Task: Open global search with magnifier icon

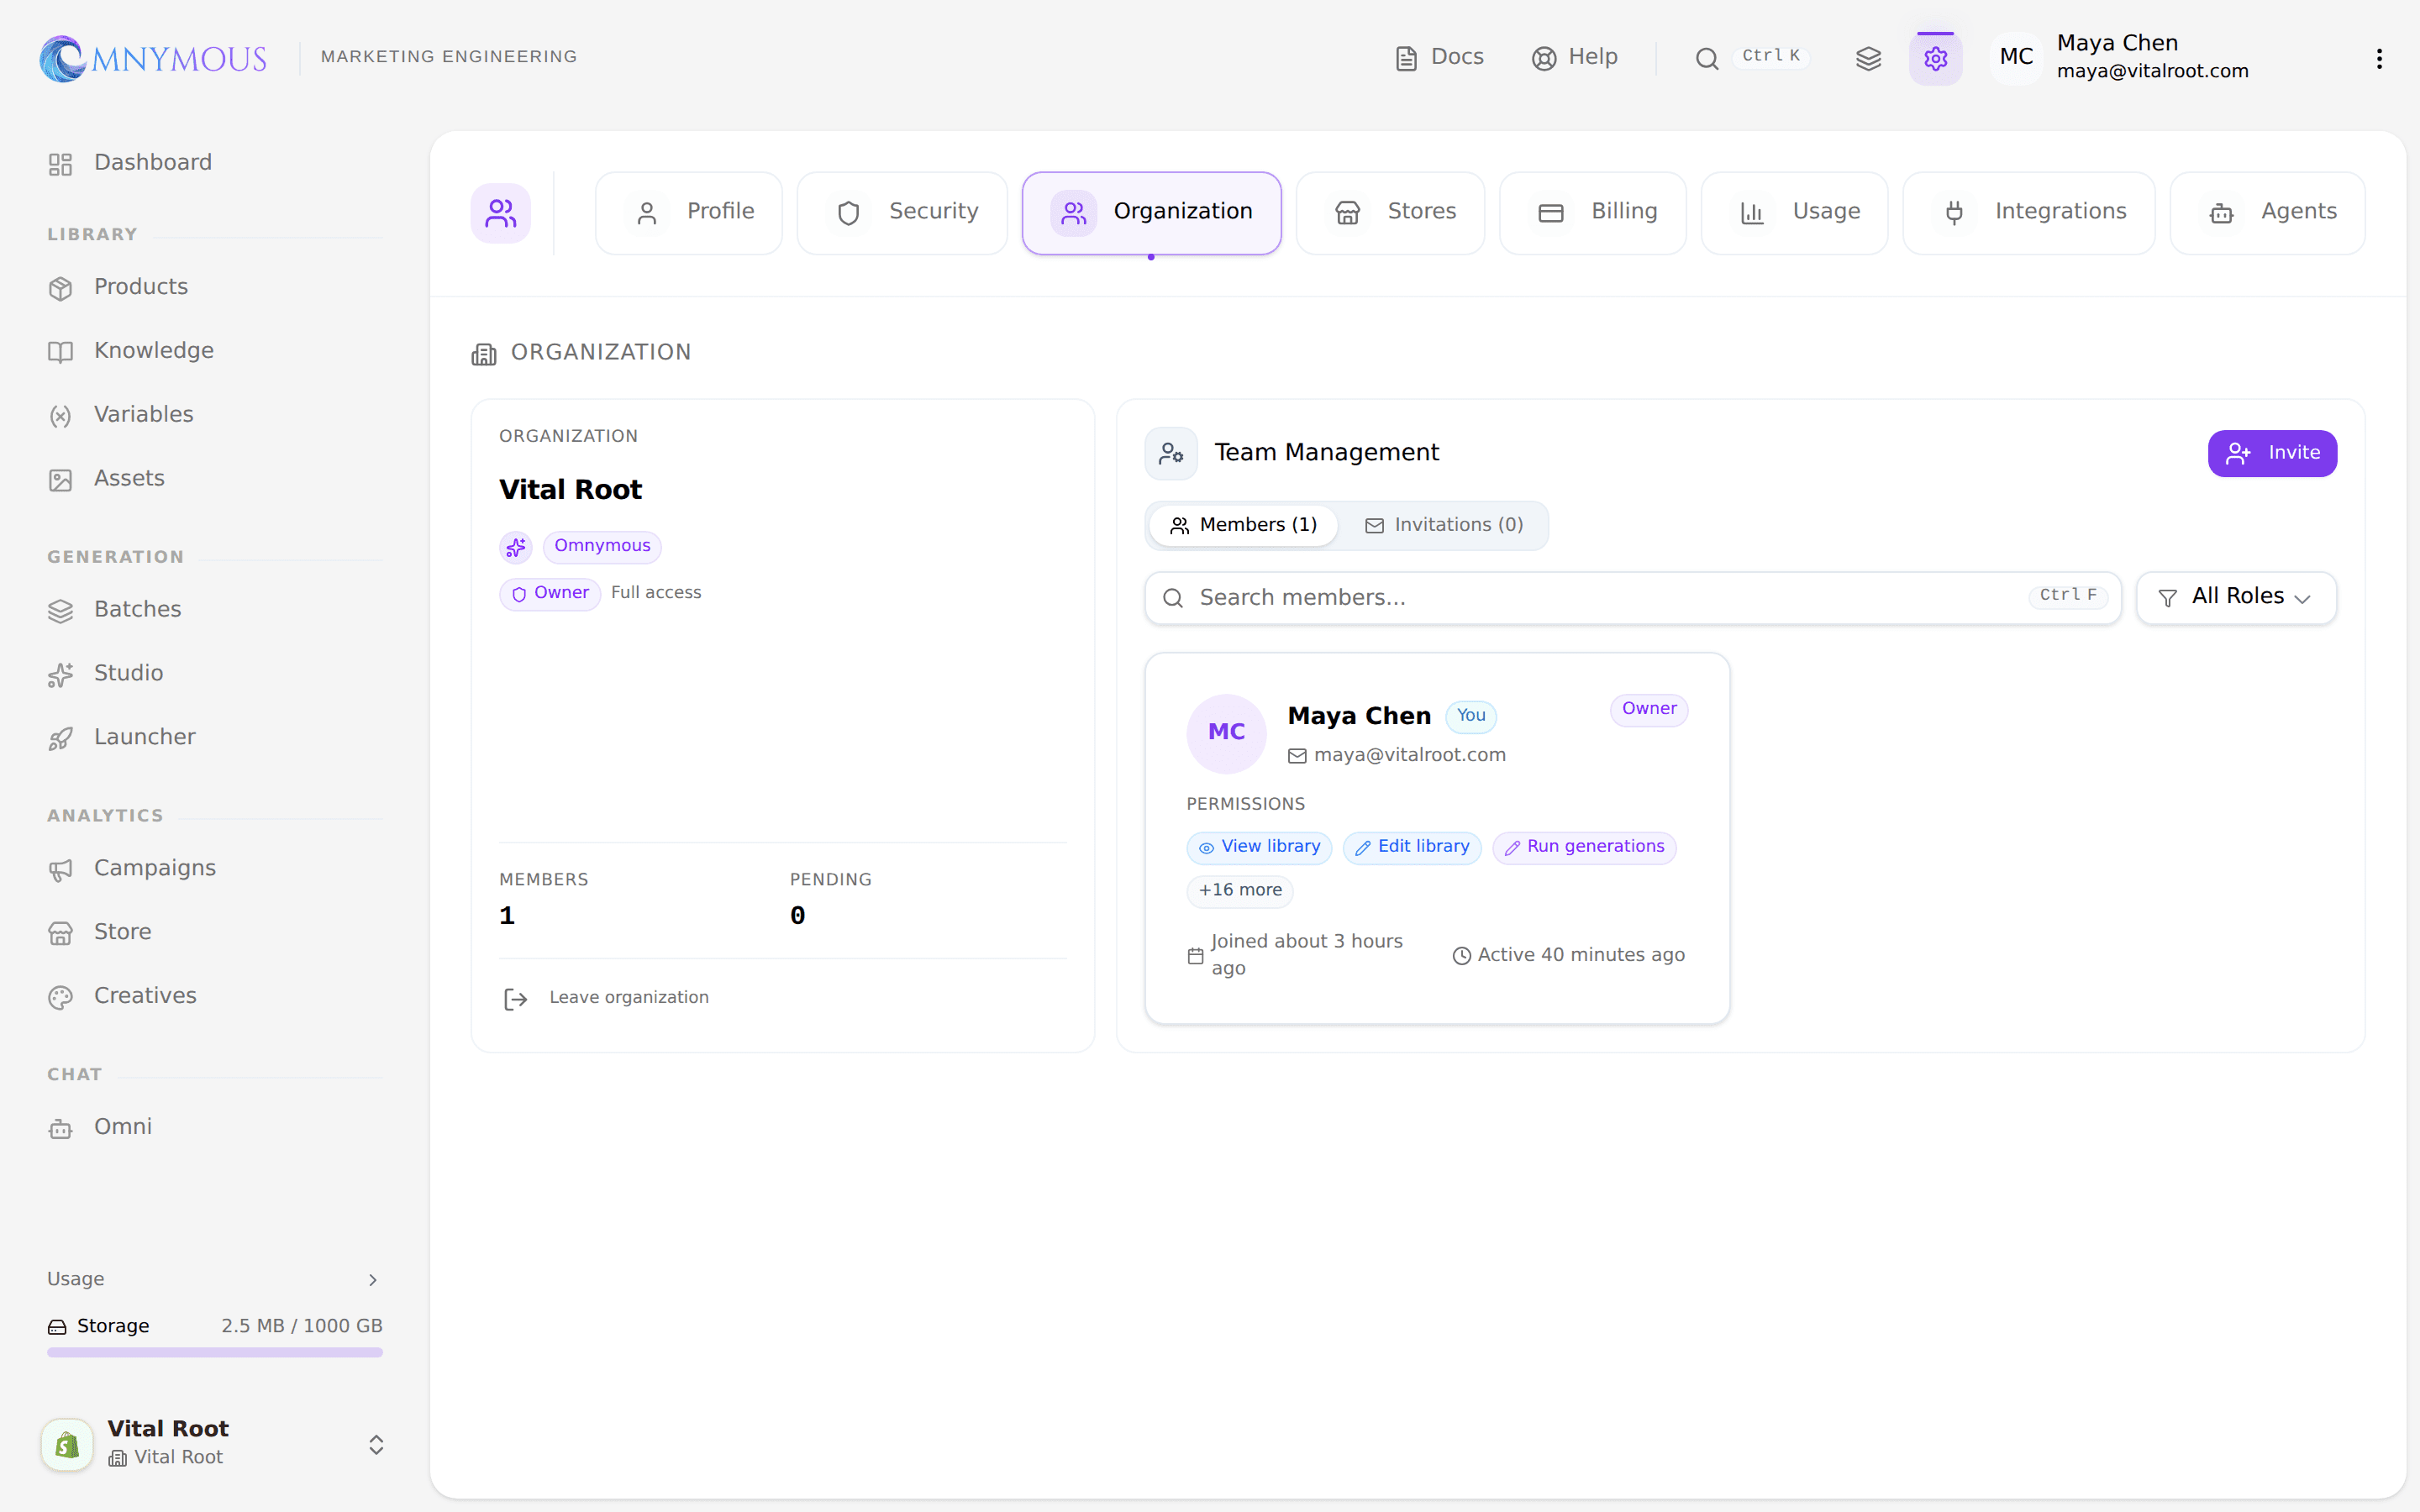Action: (x=1706, y=58)
